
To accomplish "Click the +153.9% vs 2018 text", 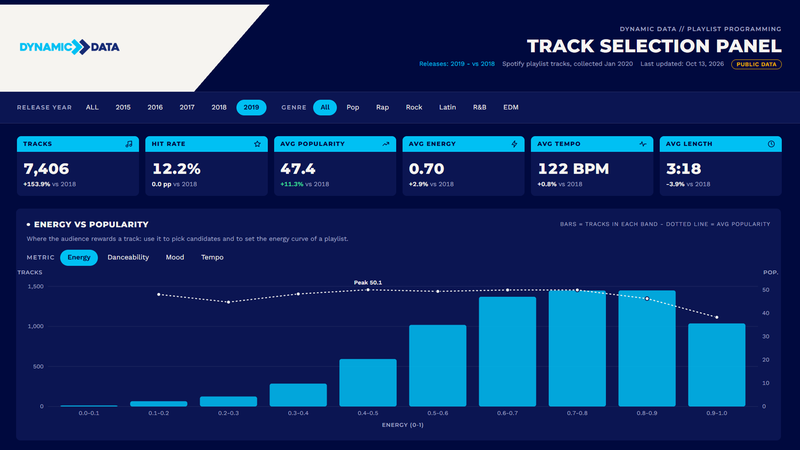I will click(x=49, y=184).
